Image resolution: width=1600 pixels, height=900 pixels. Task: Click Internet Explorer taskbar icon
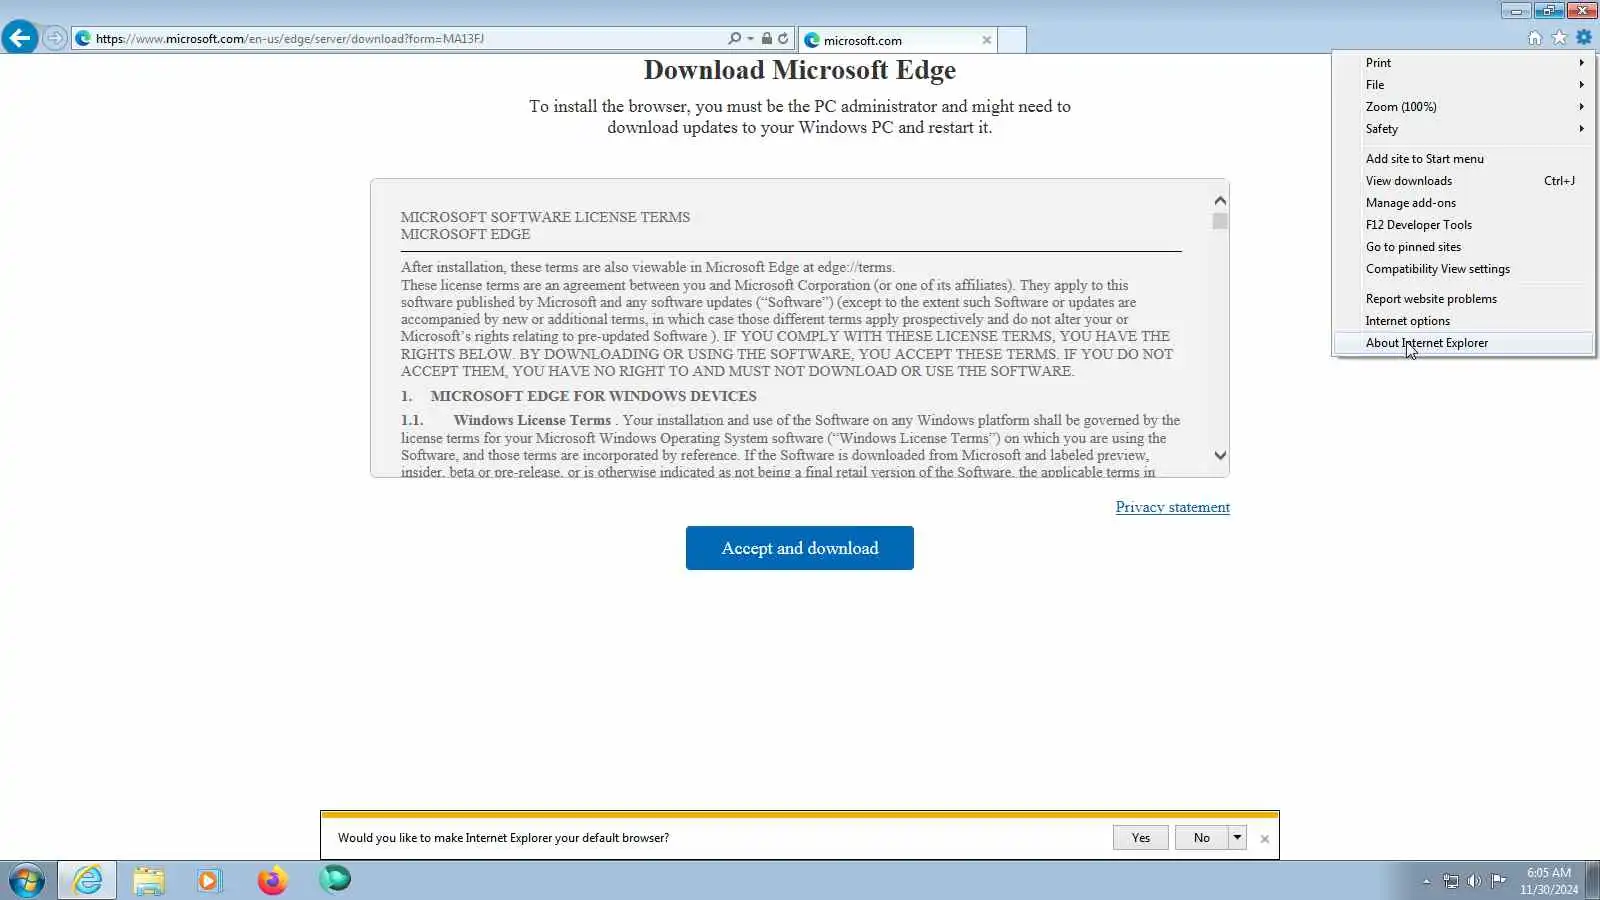pyautogui.click(x=87, y=880)
